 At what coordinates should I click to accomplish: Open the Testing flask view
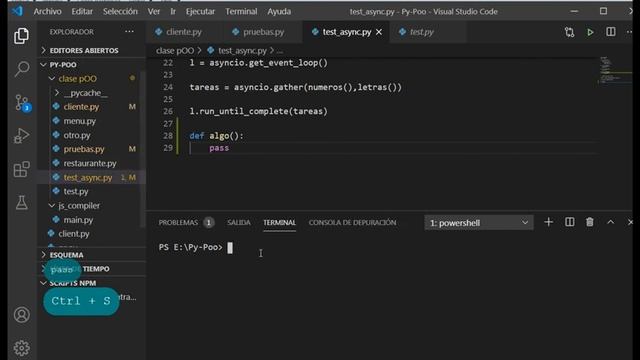pyautogui.click(x=21, y=202)
